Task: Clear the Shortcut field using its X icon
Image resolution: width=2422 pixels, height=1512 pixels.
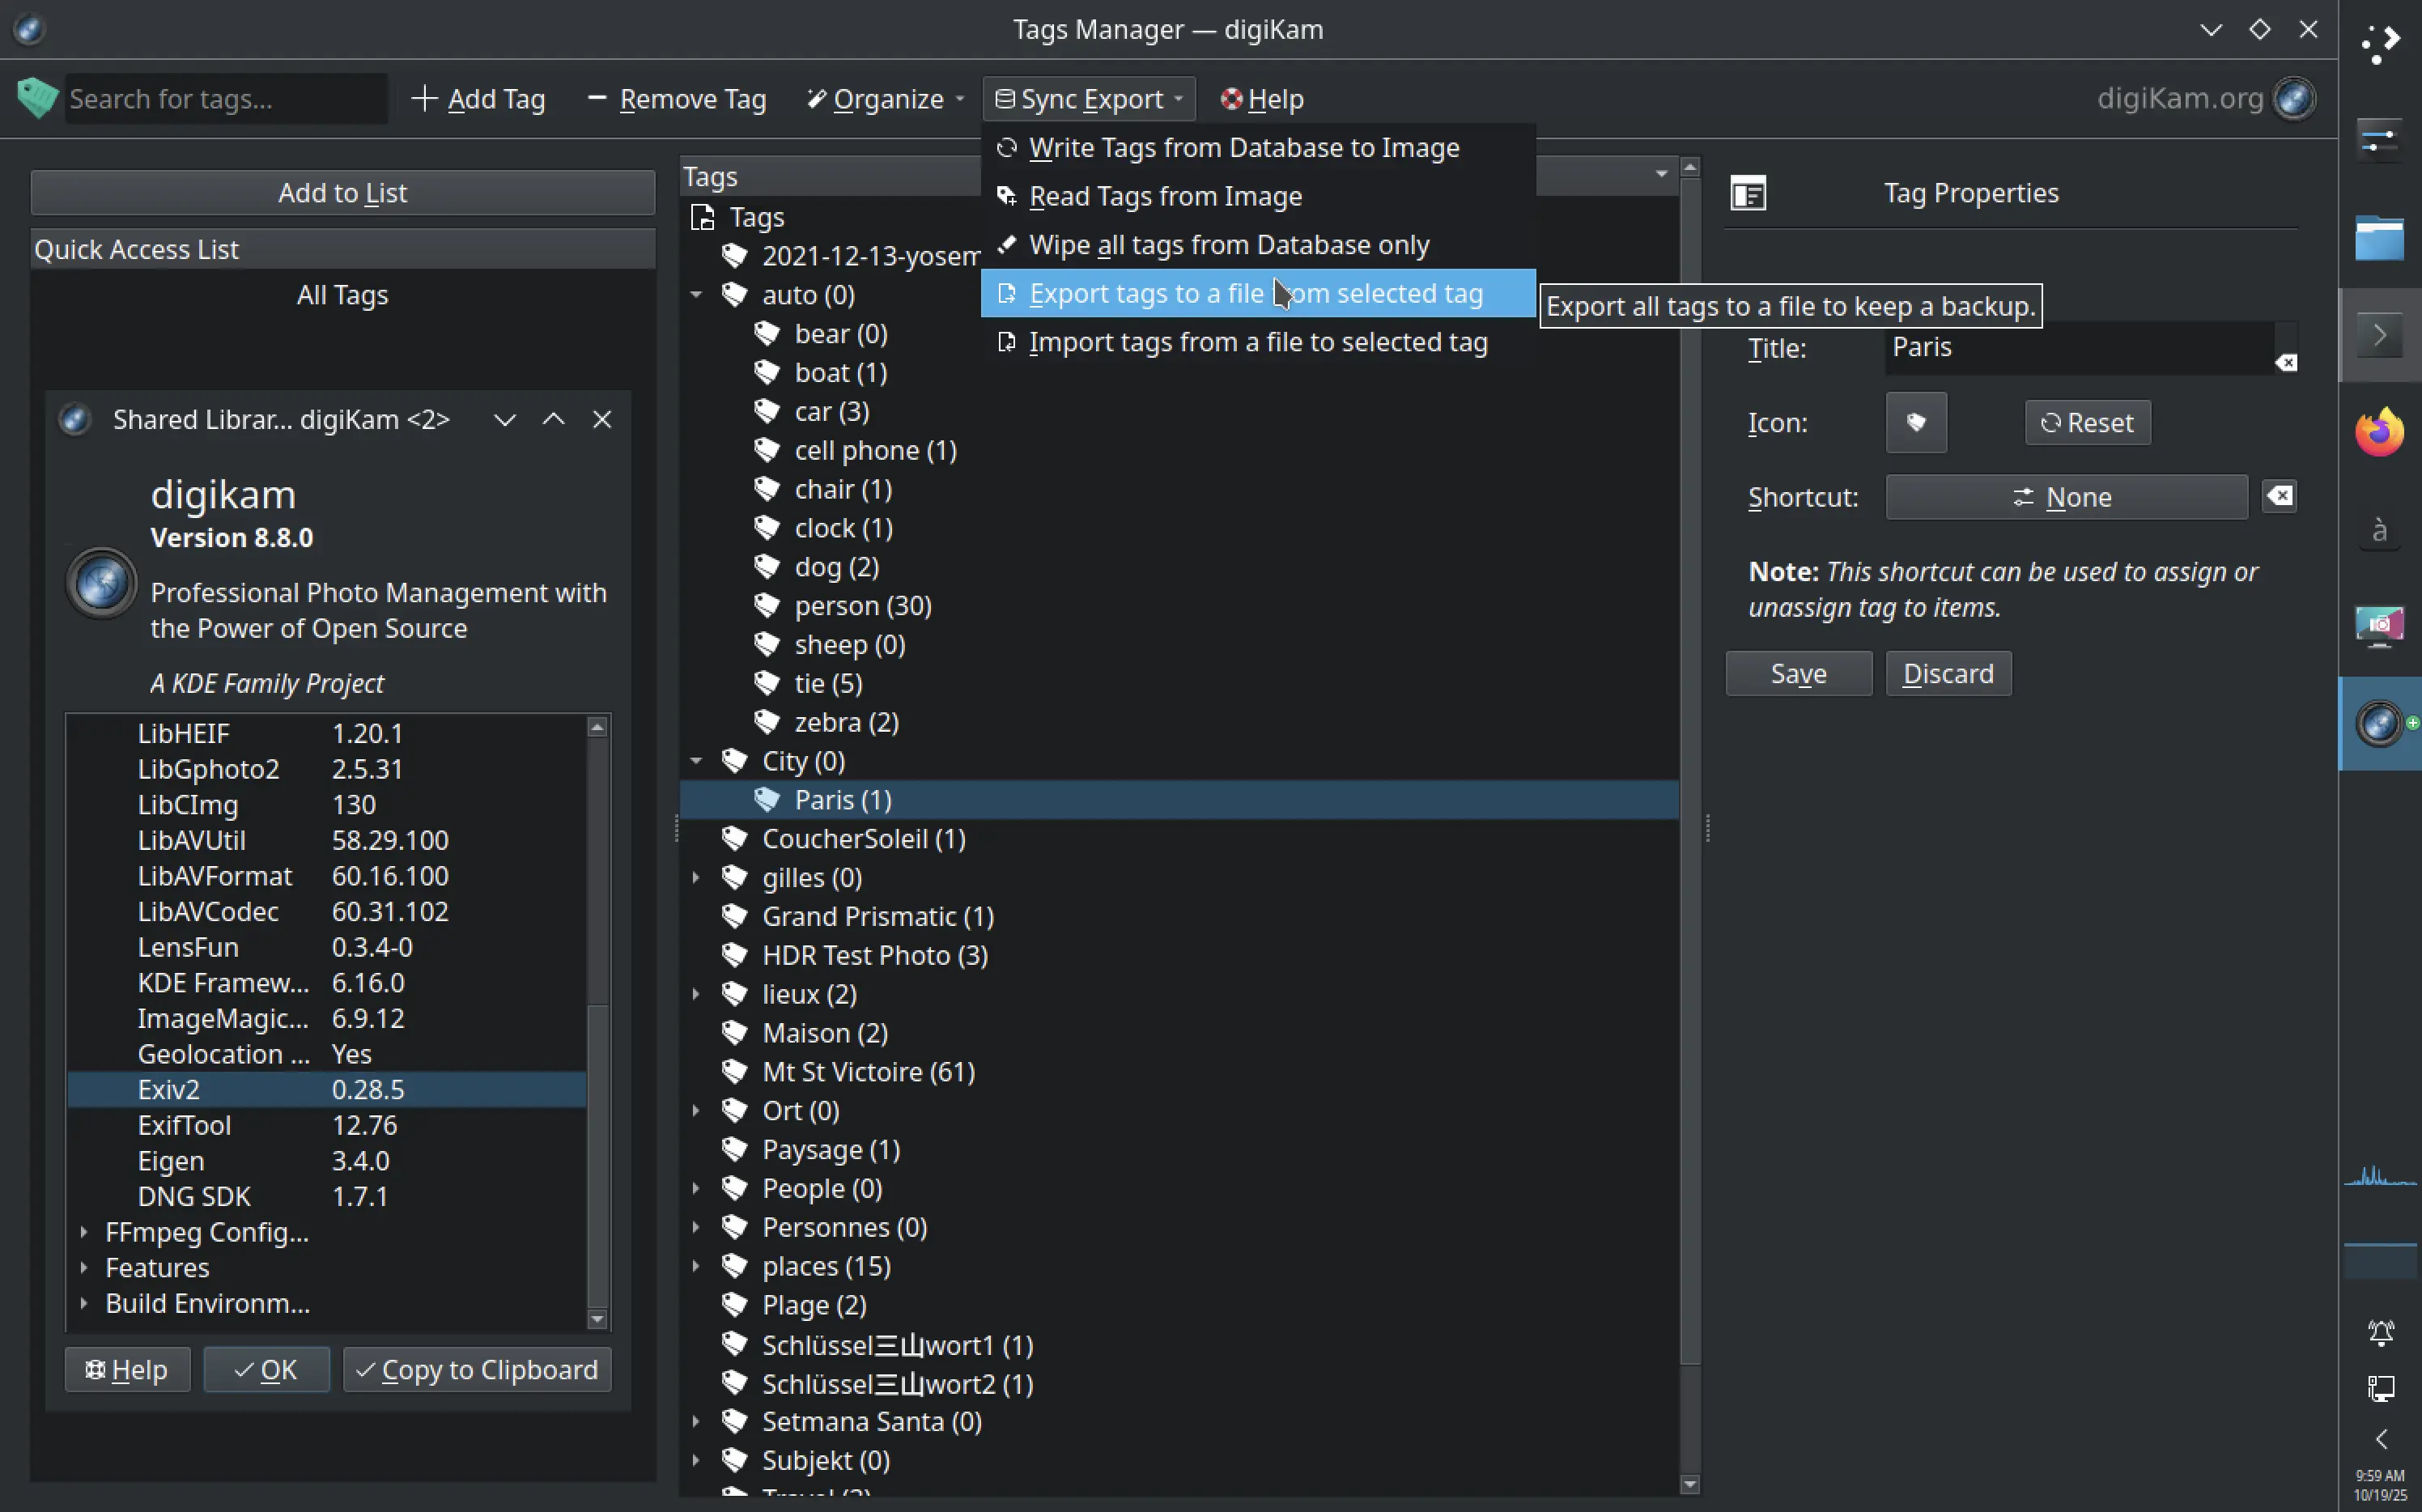Action: click(x=2280, y=496)
